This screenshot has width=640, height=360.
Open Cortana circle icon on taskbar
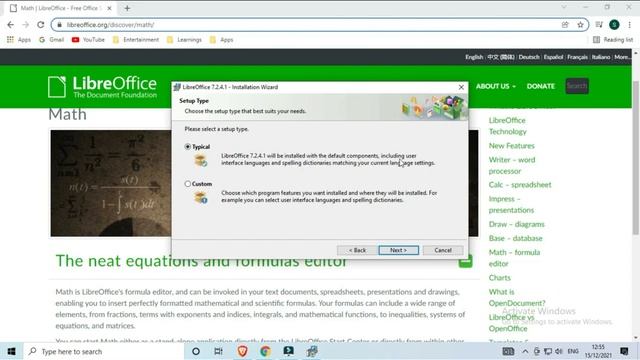pyautogui.click(x=196, y=351)
